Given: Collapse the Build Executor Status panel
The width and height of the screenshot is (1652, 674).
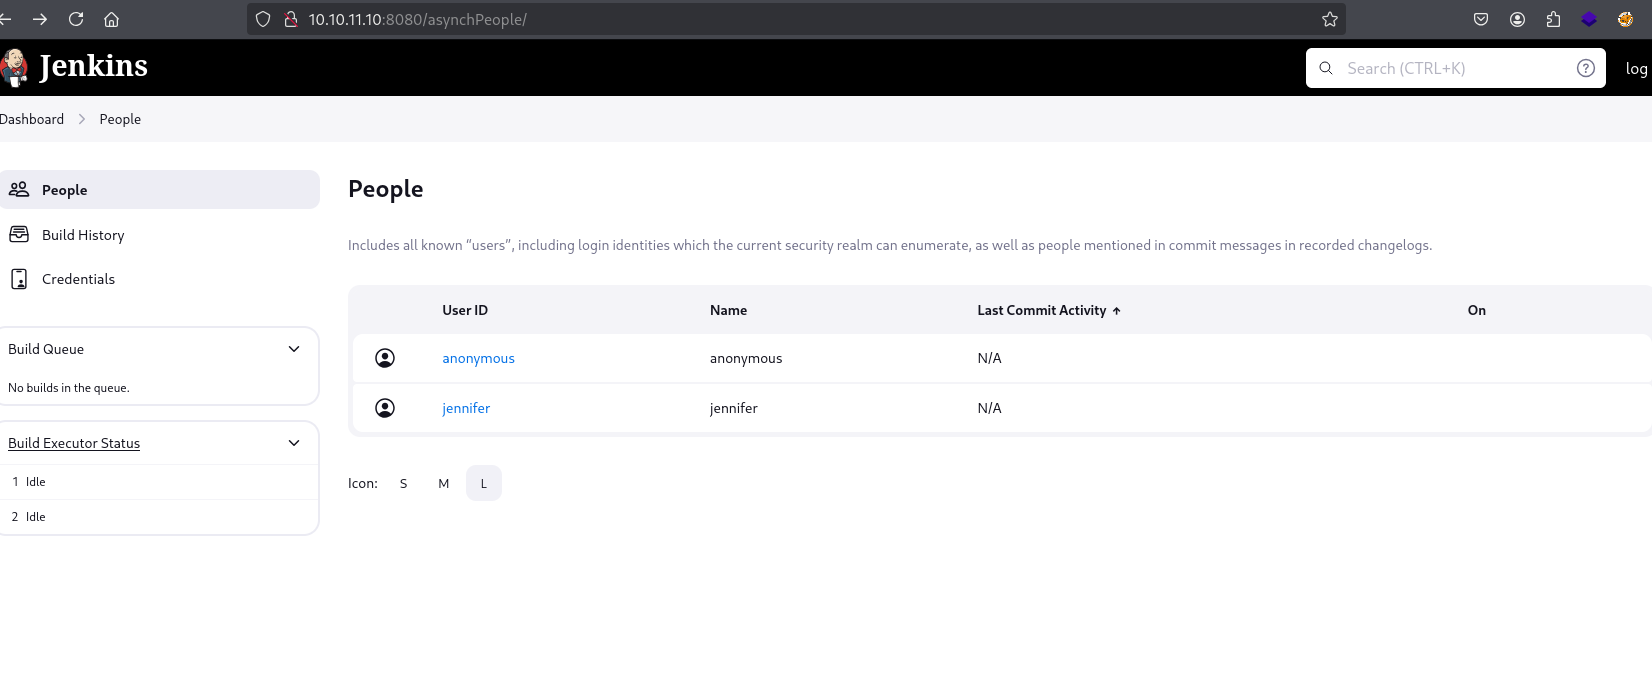Looking at the screenshot, I should pos(294,443).
